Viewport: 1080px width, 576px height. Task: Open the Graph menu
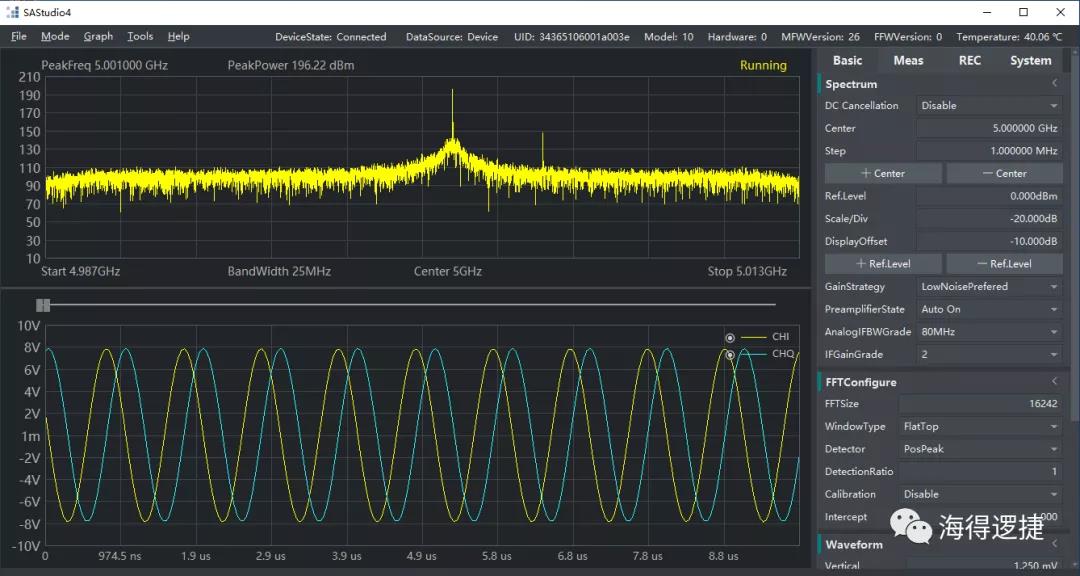pos(98,37)
